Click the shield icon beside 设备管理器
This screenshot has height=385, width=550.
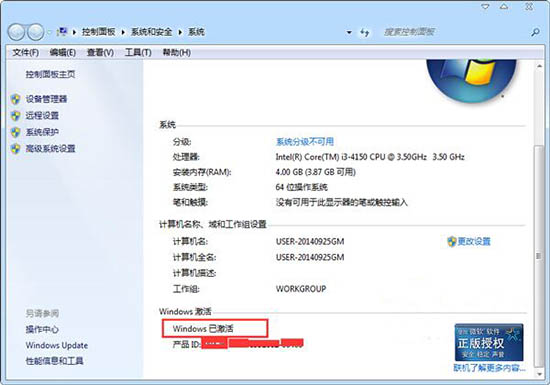(15, 99)
